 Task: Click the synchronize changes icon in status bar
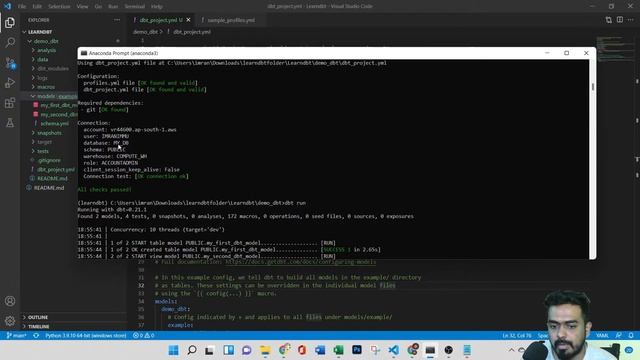36,336
